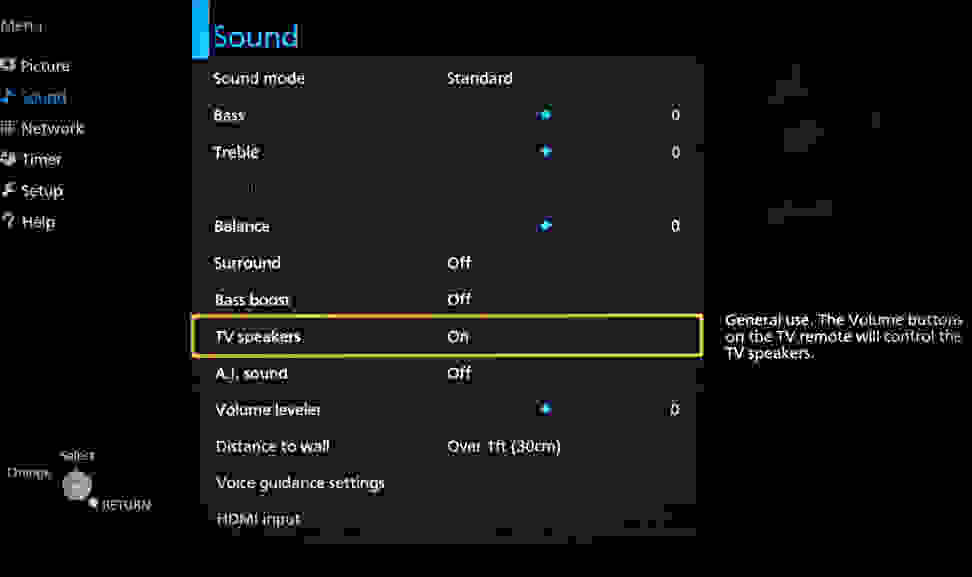Open the HDMI input entry
The width and height of the screenshot is (972, 577).
pos(258,519)
